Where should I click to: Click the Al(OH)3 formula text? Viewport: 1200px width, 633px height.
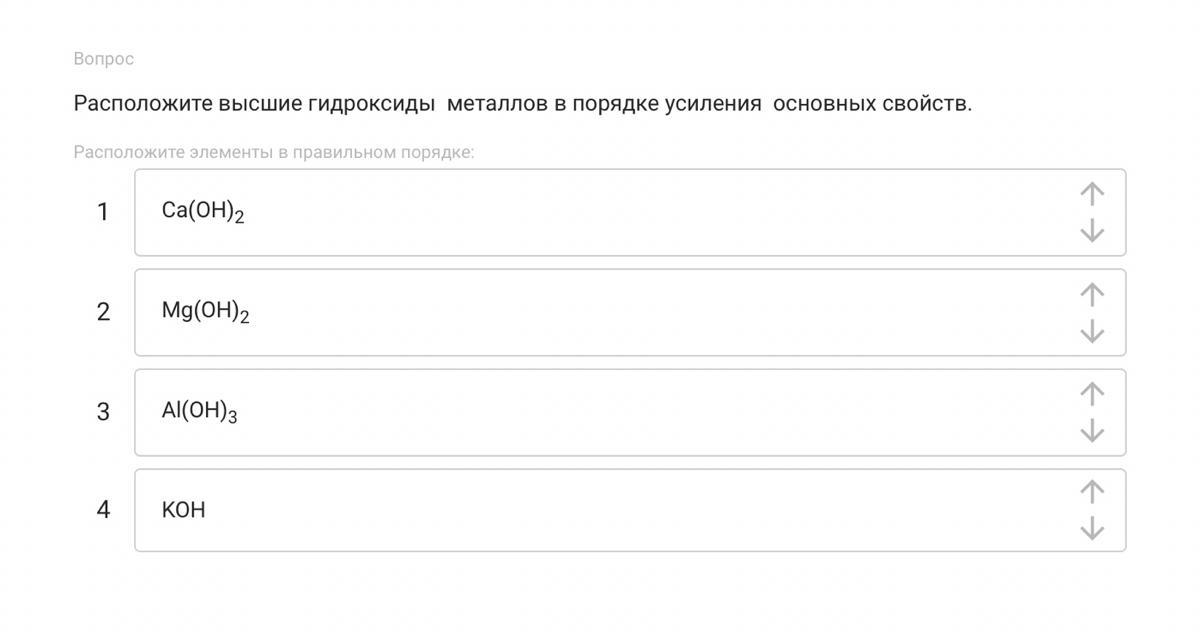(199, 412)
